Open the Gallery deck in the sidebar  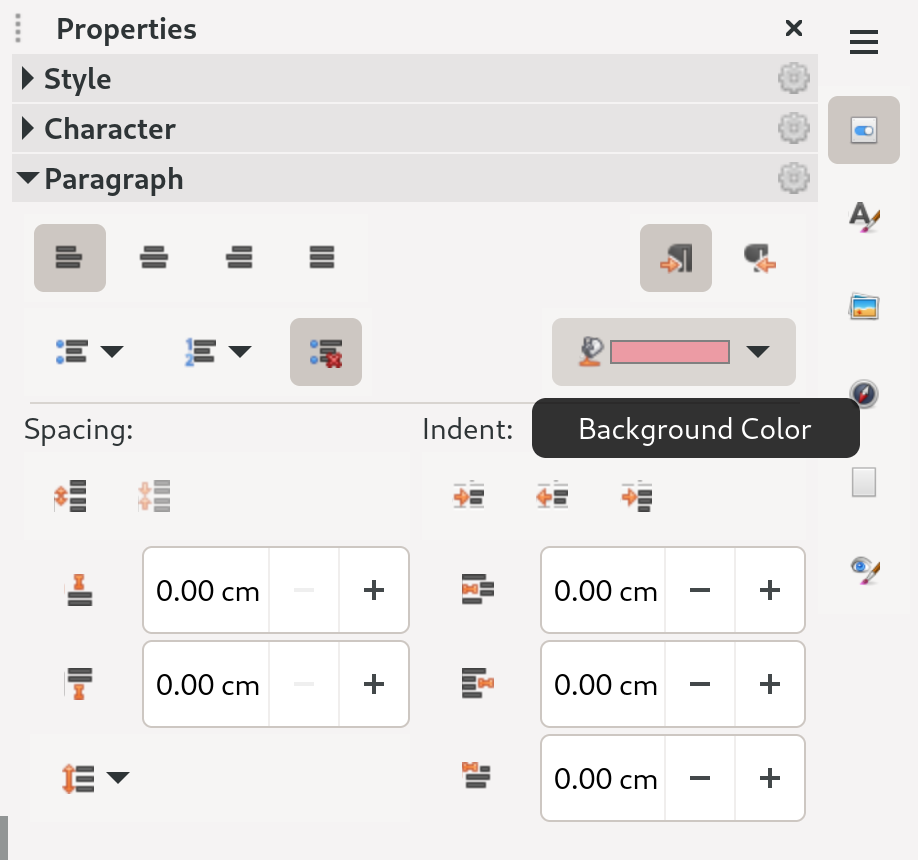[x=863, y=306]
